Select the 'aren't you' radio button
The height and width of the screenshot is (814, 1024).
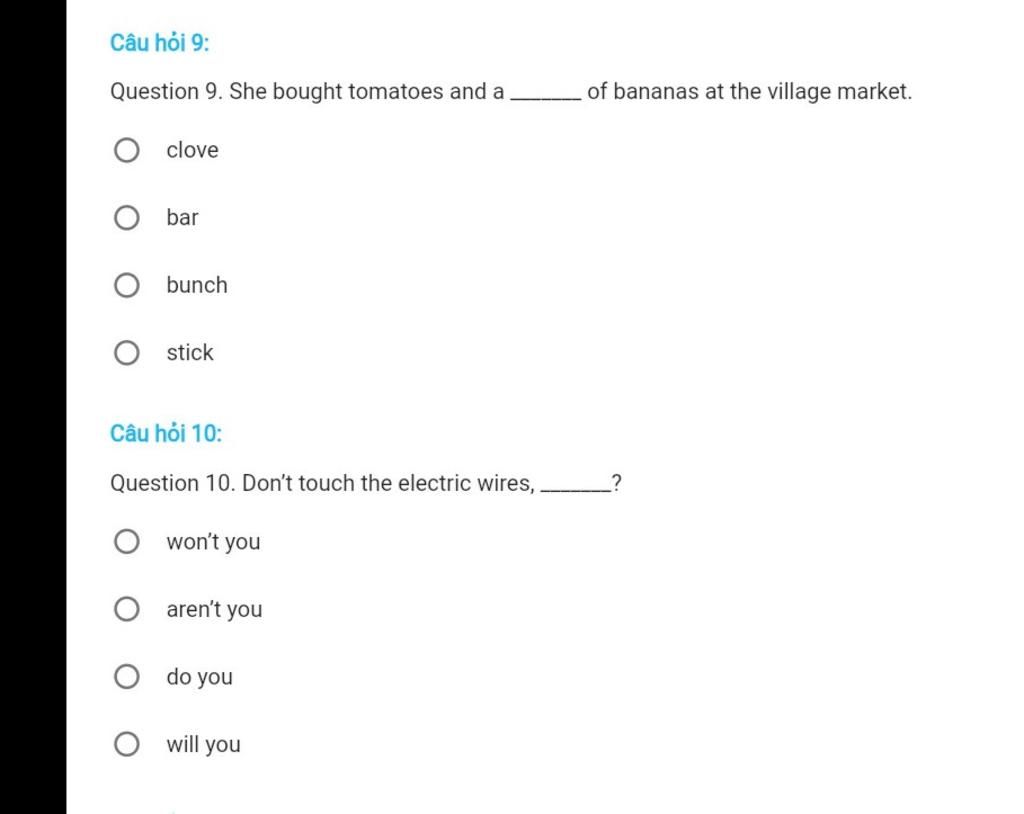127,609
